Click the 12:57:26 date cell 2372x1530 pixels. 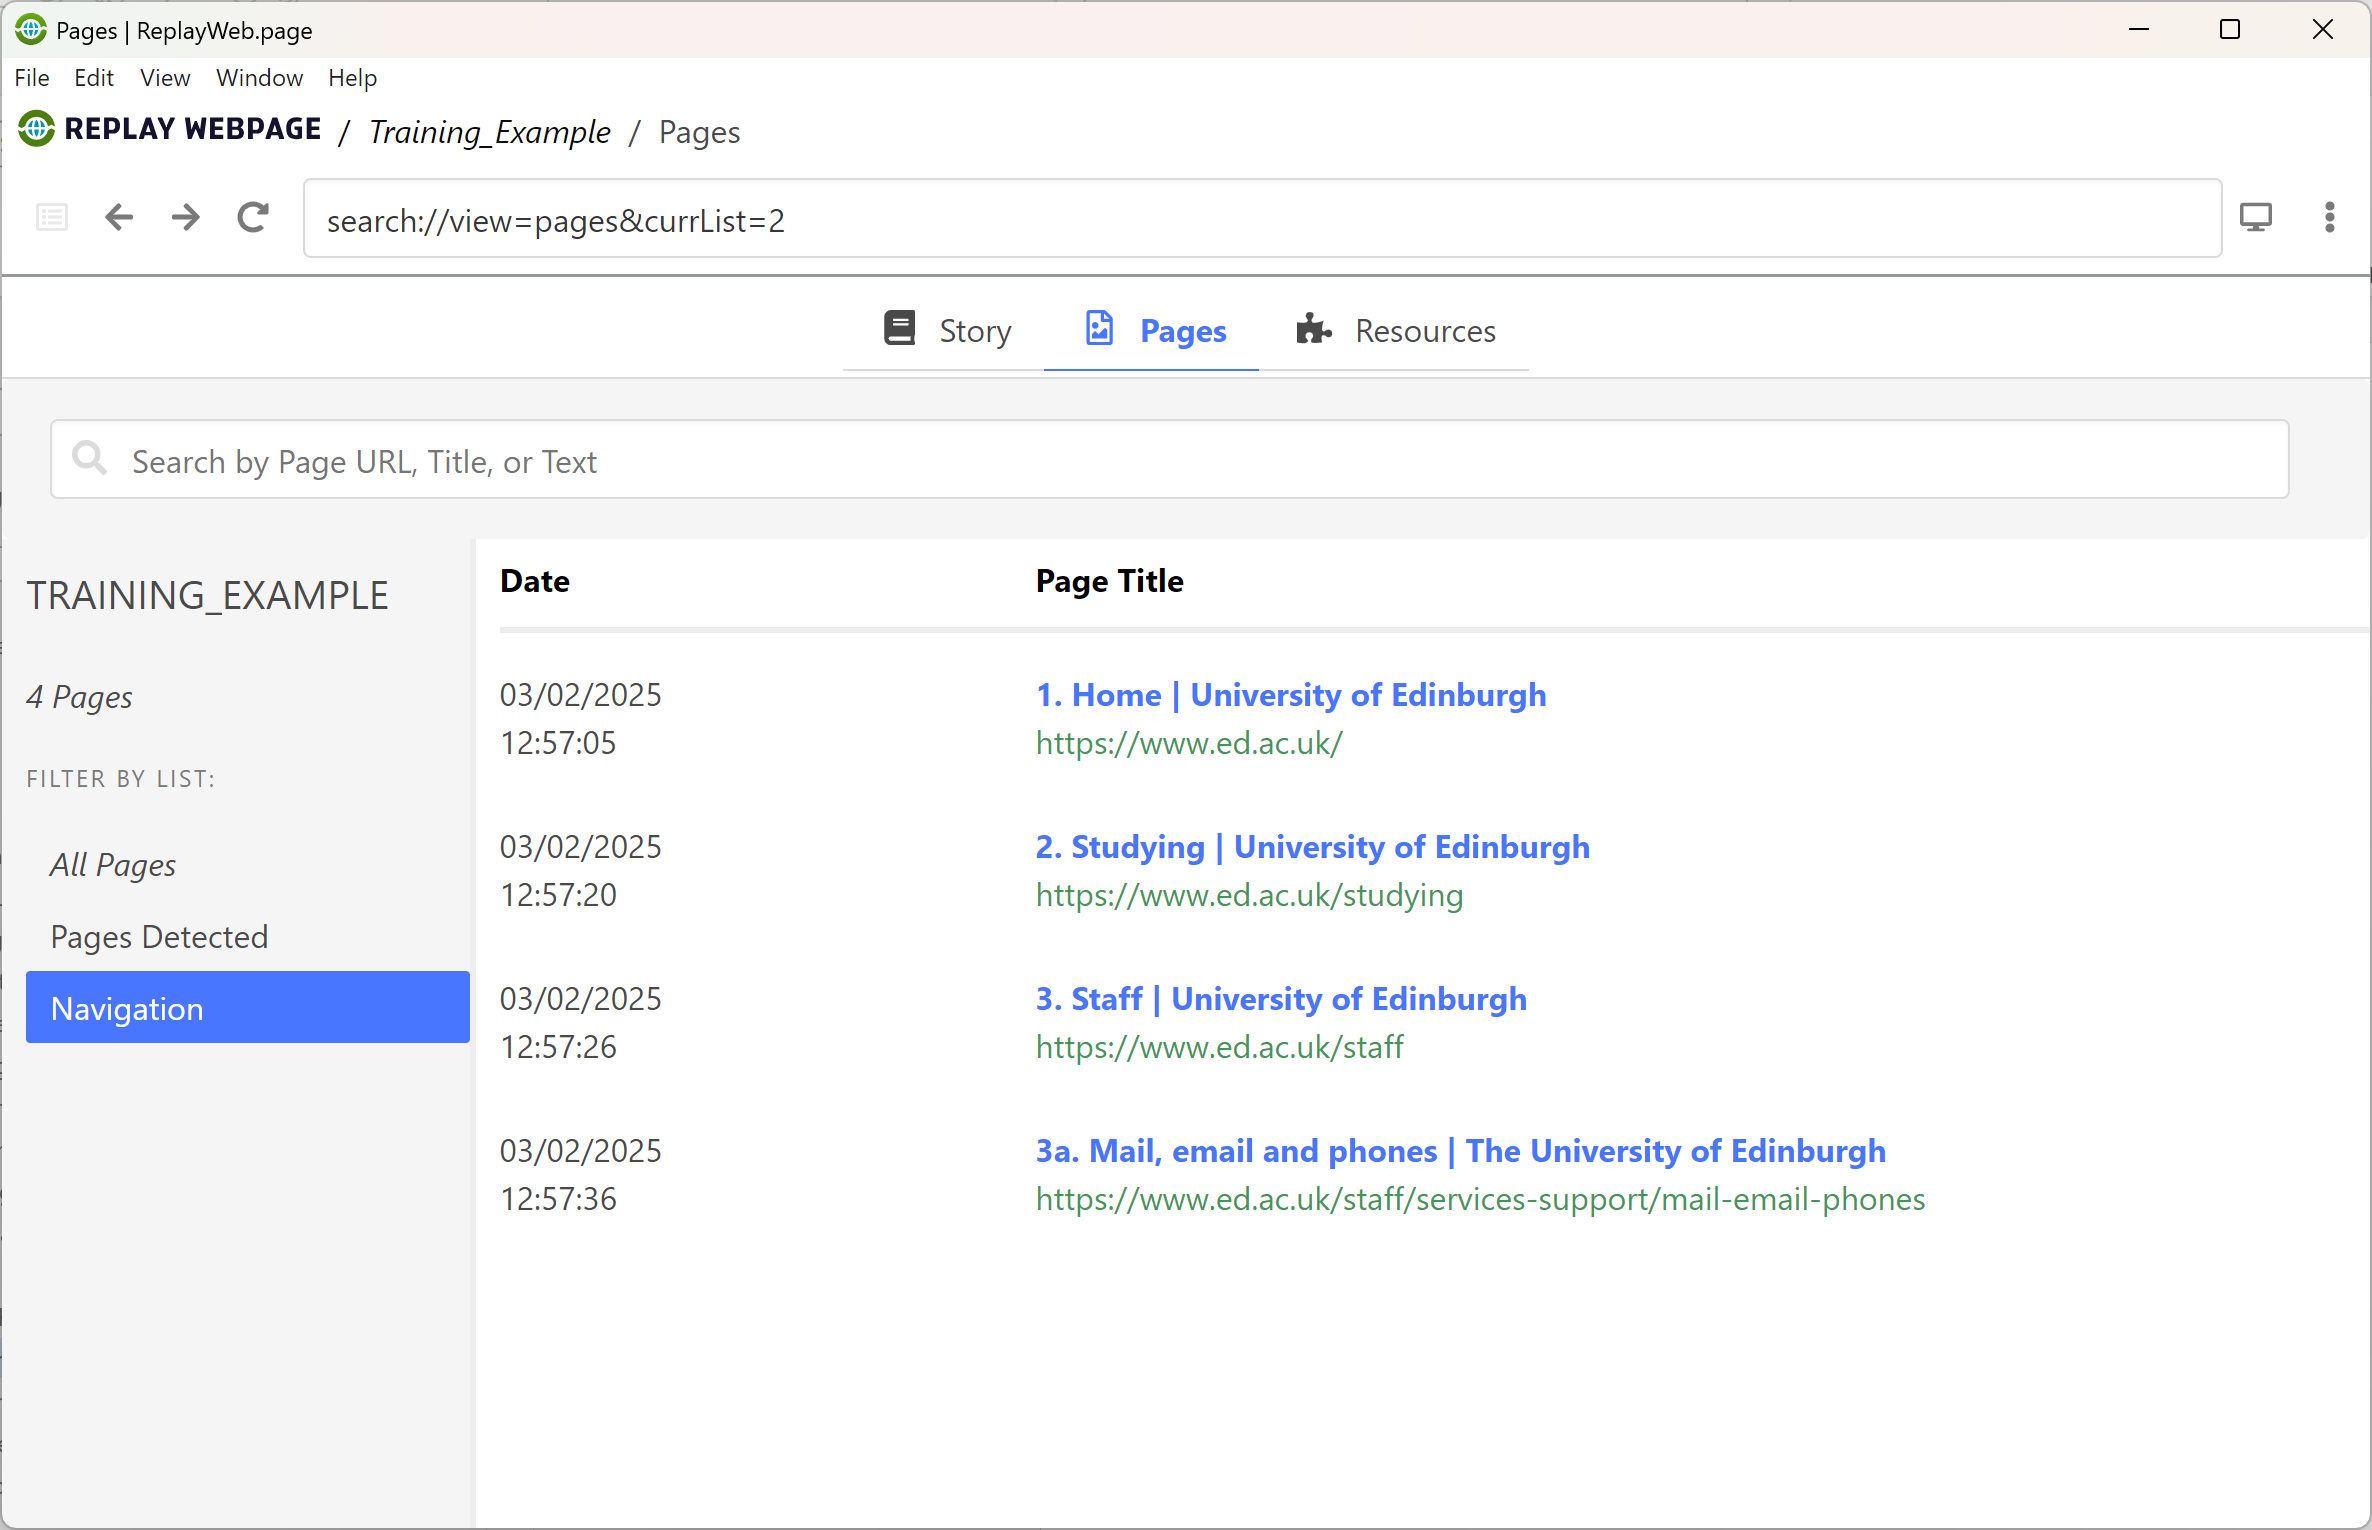580,1022
